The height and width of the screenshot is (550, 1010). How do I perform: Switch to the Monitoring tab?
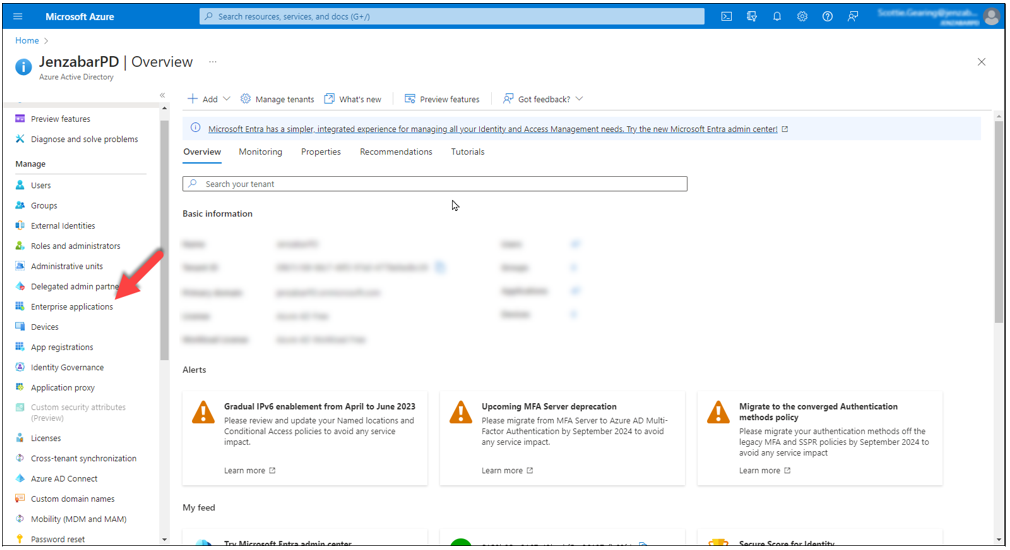[x=260, y=152]
